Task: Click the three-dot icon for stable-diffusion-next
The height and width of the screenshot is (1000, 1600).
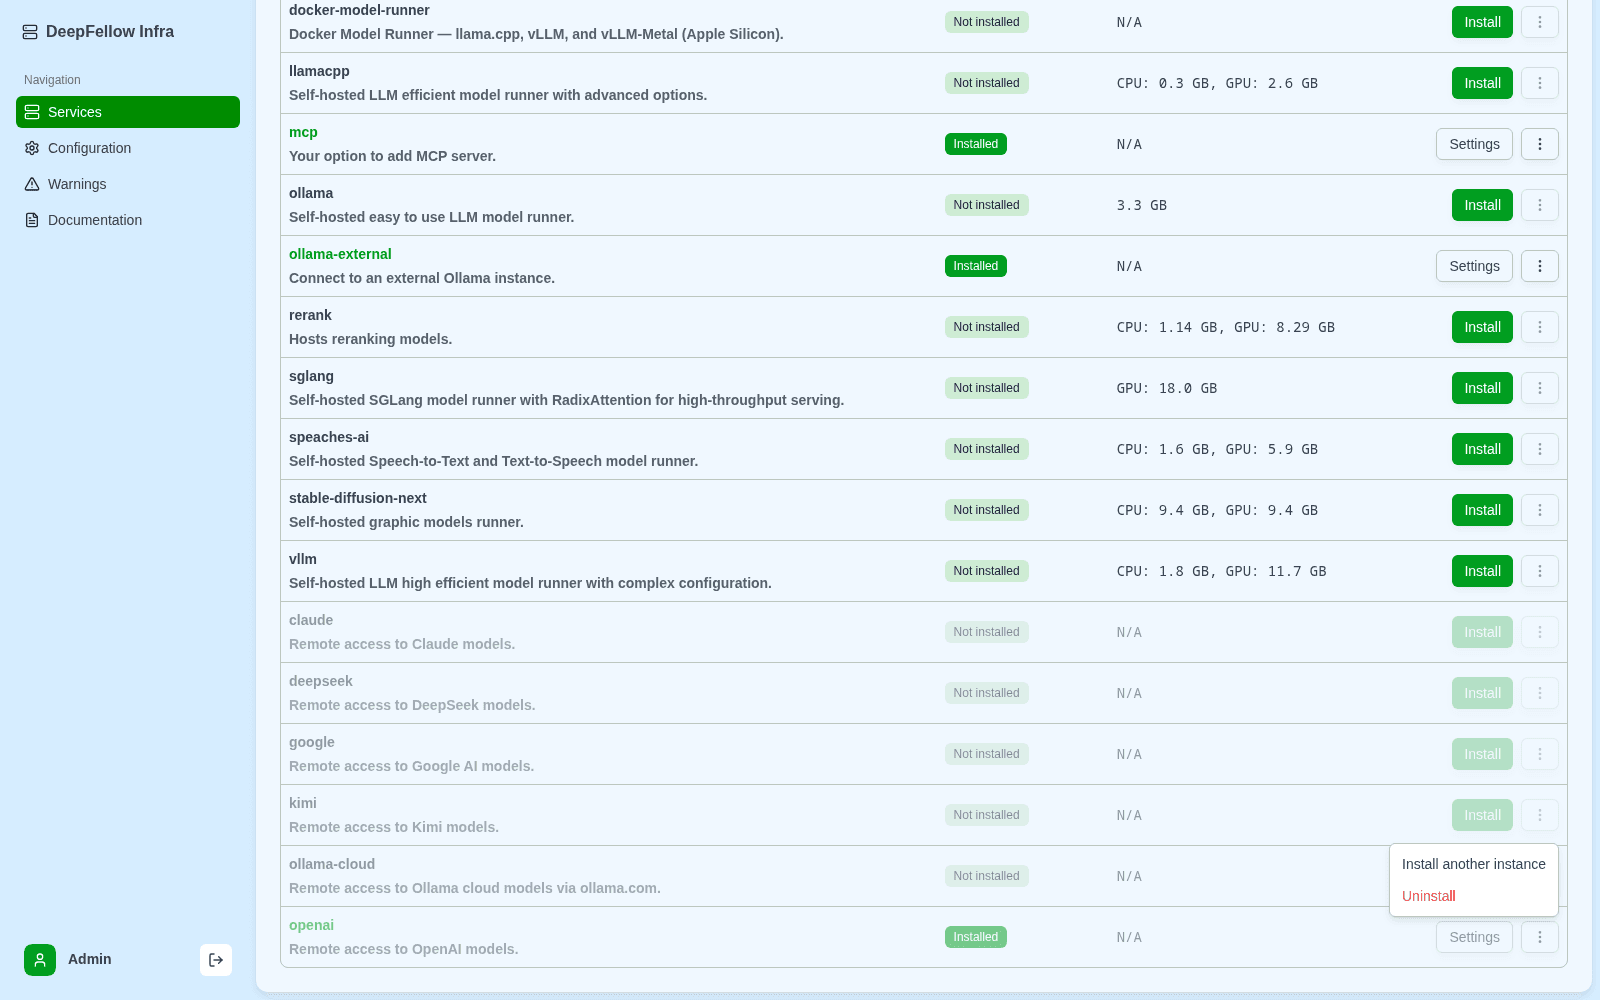Action: click(1540, 510)
